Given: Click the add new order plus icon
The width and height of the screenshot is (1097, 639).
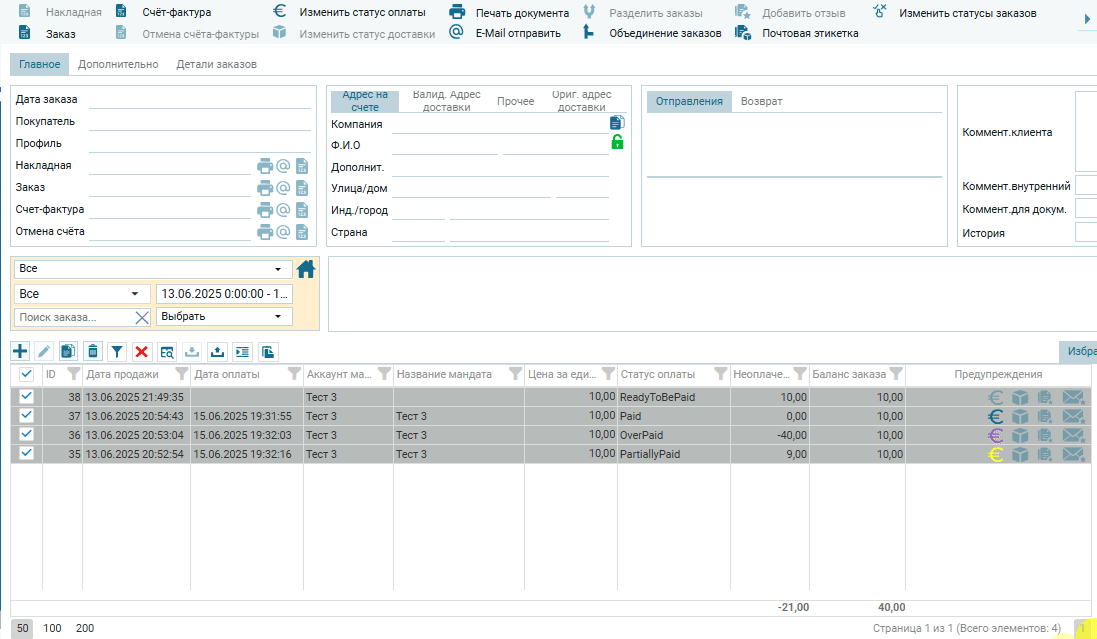Looking at the screenshot, I should (20, 351).
